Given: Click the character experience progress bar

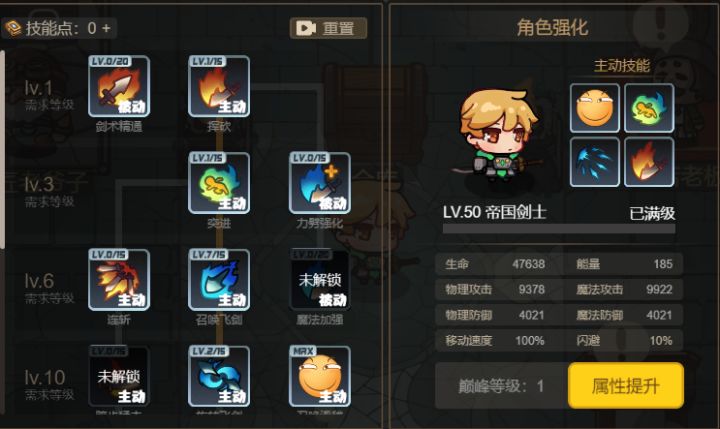Looking at the screenshot, I should pos(559,229).
